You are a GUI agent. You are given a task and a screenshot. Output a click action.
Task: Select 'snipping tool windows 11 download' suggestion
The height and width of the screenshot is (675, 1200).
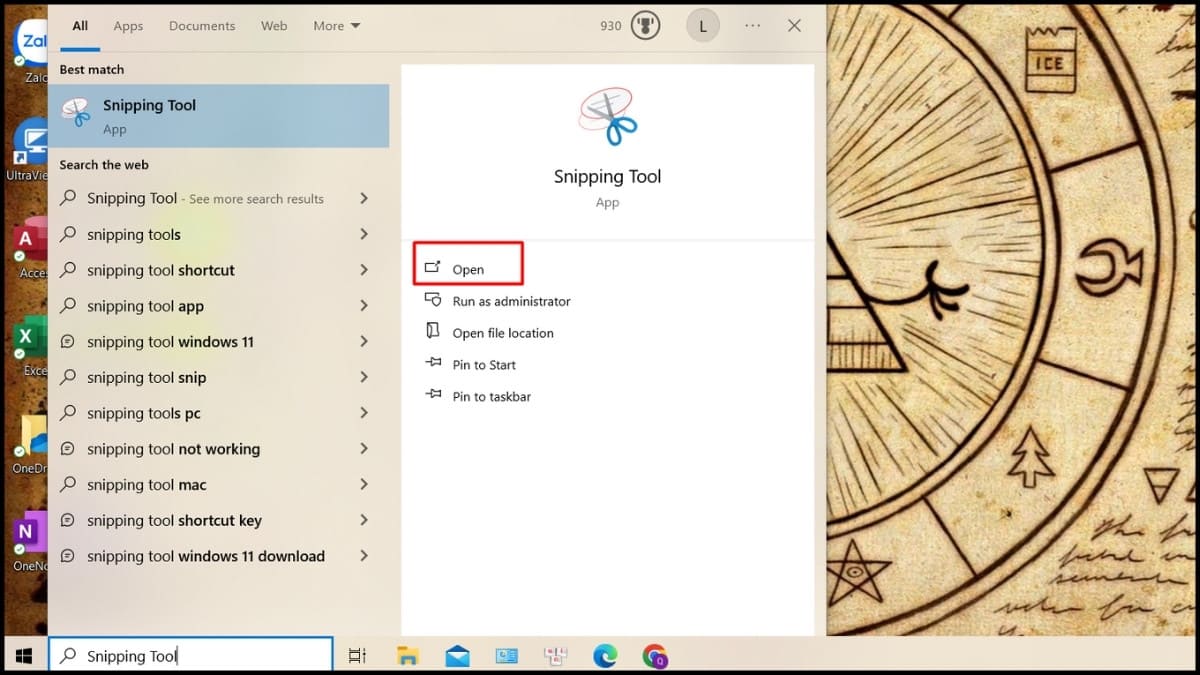tap(206, 556)
